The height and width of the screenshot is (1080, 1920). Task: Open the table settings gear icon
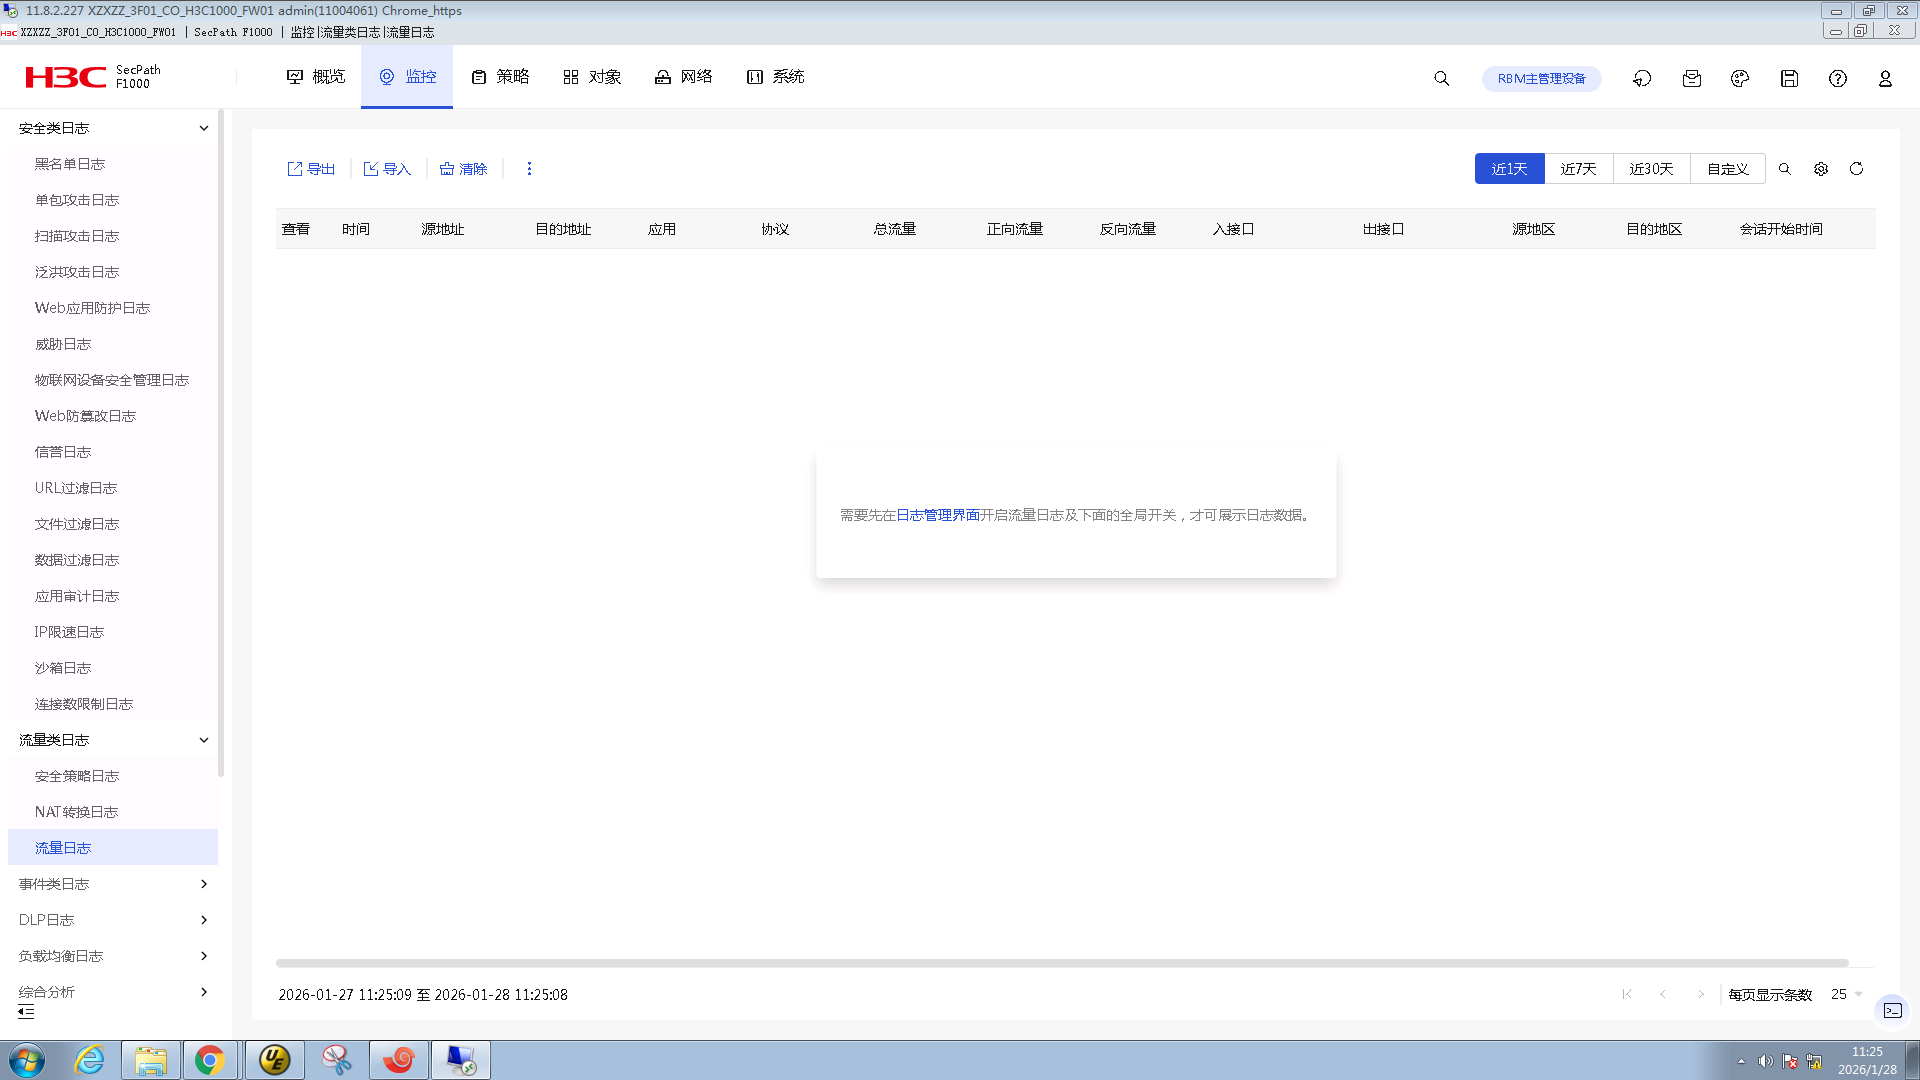pos(1821,168)
